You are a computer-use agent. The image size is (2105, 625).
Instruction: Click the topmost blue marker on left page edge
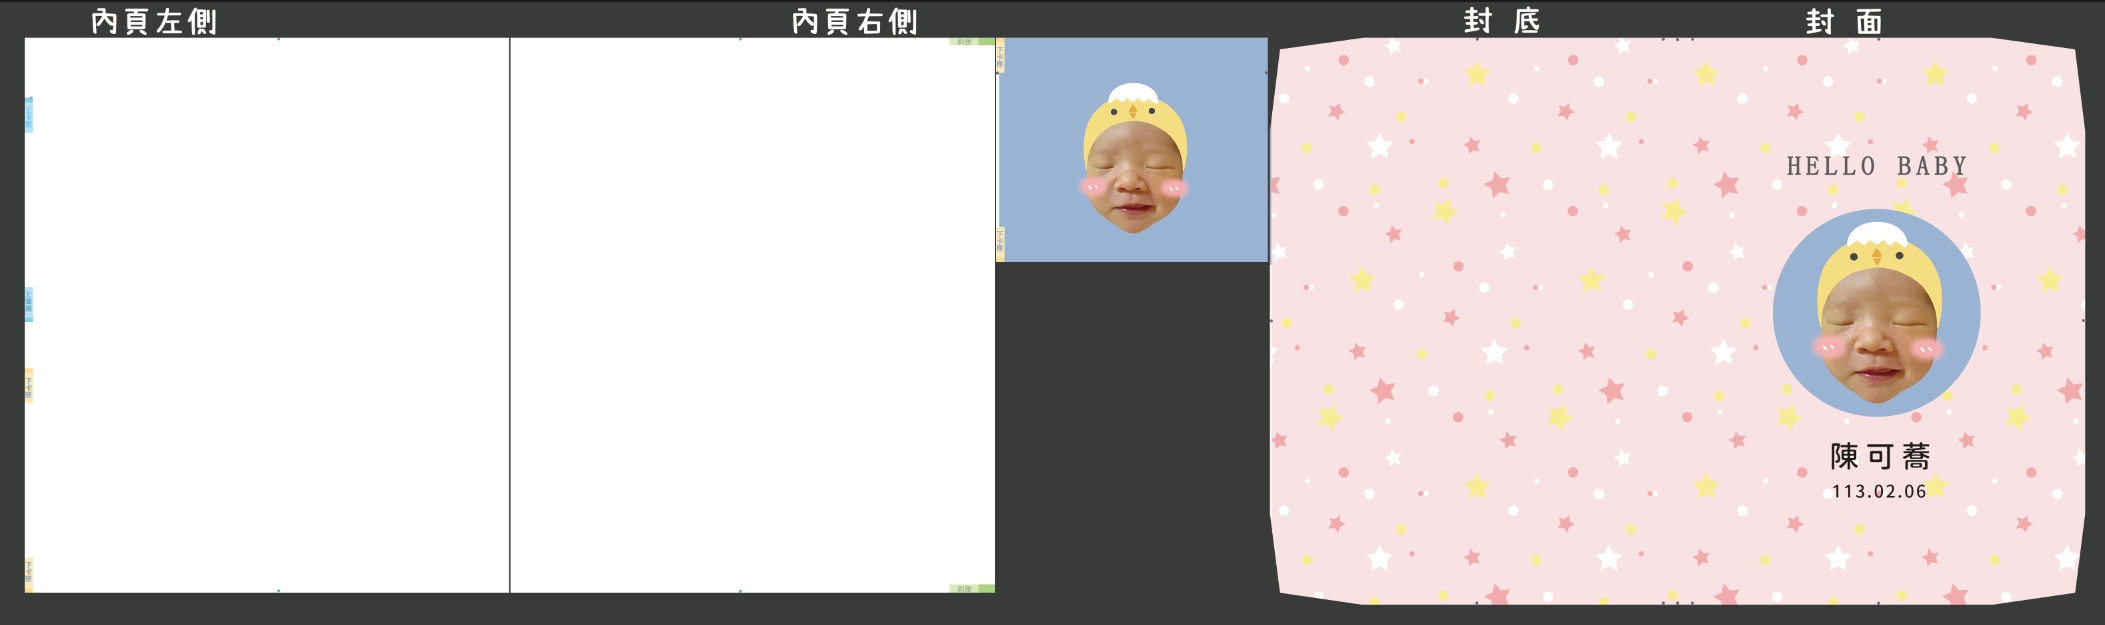point(29,115)
